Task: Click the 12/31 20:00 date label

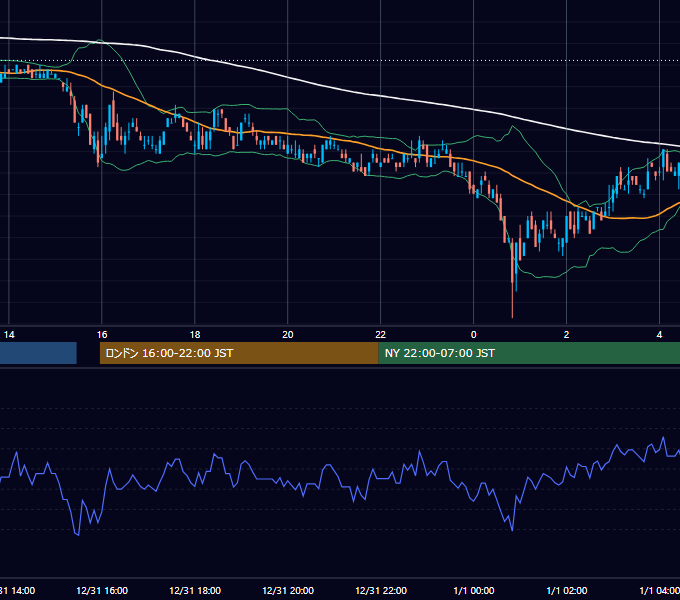Action: (288, 590)
